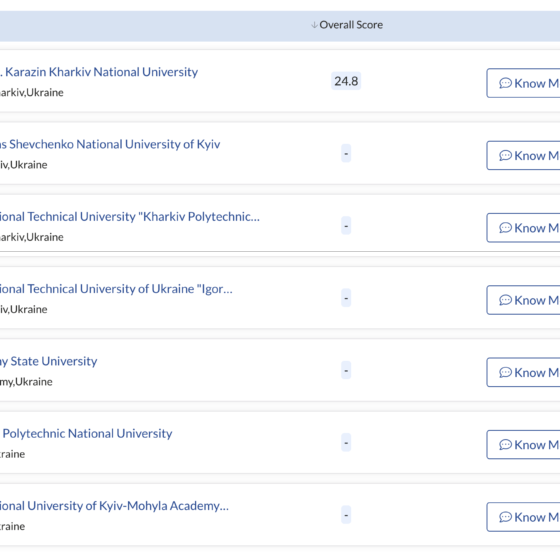
Task: Click the dash score for State University row
Action: [346, 370]
